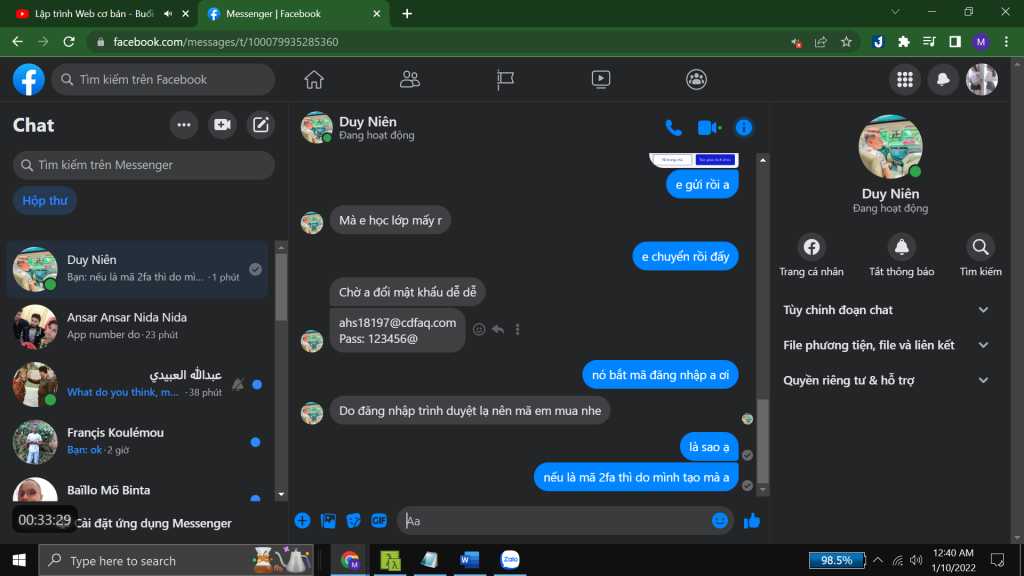Compose a new message
Image resolution: width=1024 pixels, height=576 pixels.
pyautogui.click(x=260, y=125)
